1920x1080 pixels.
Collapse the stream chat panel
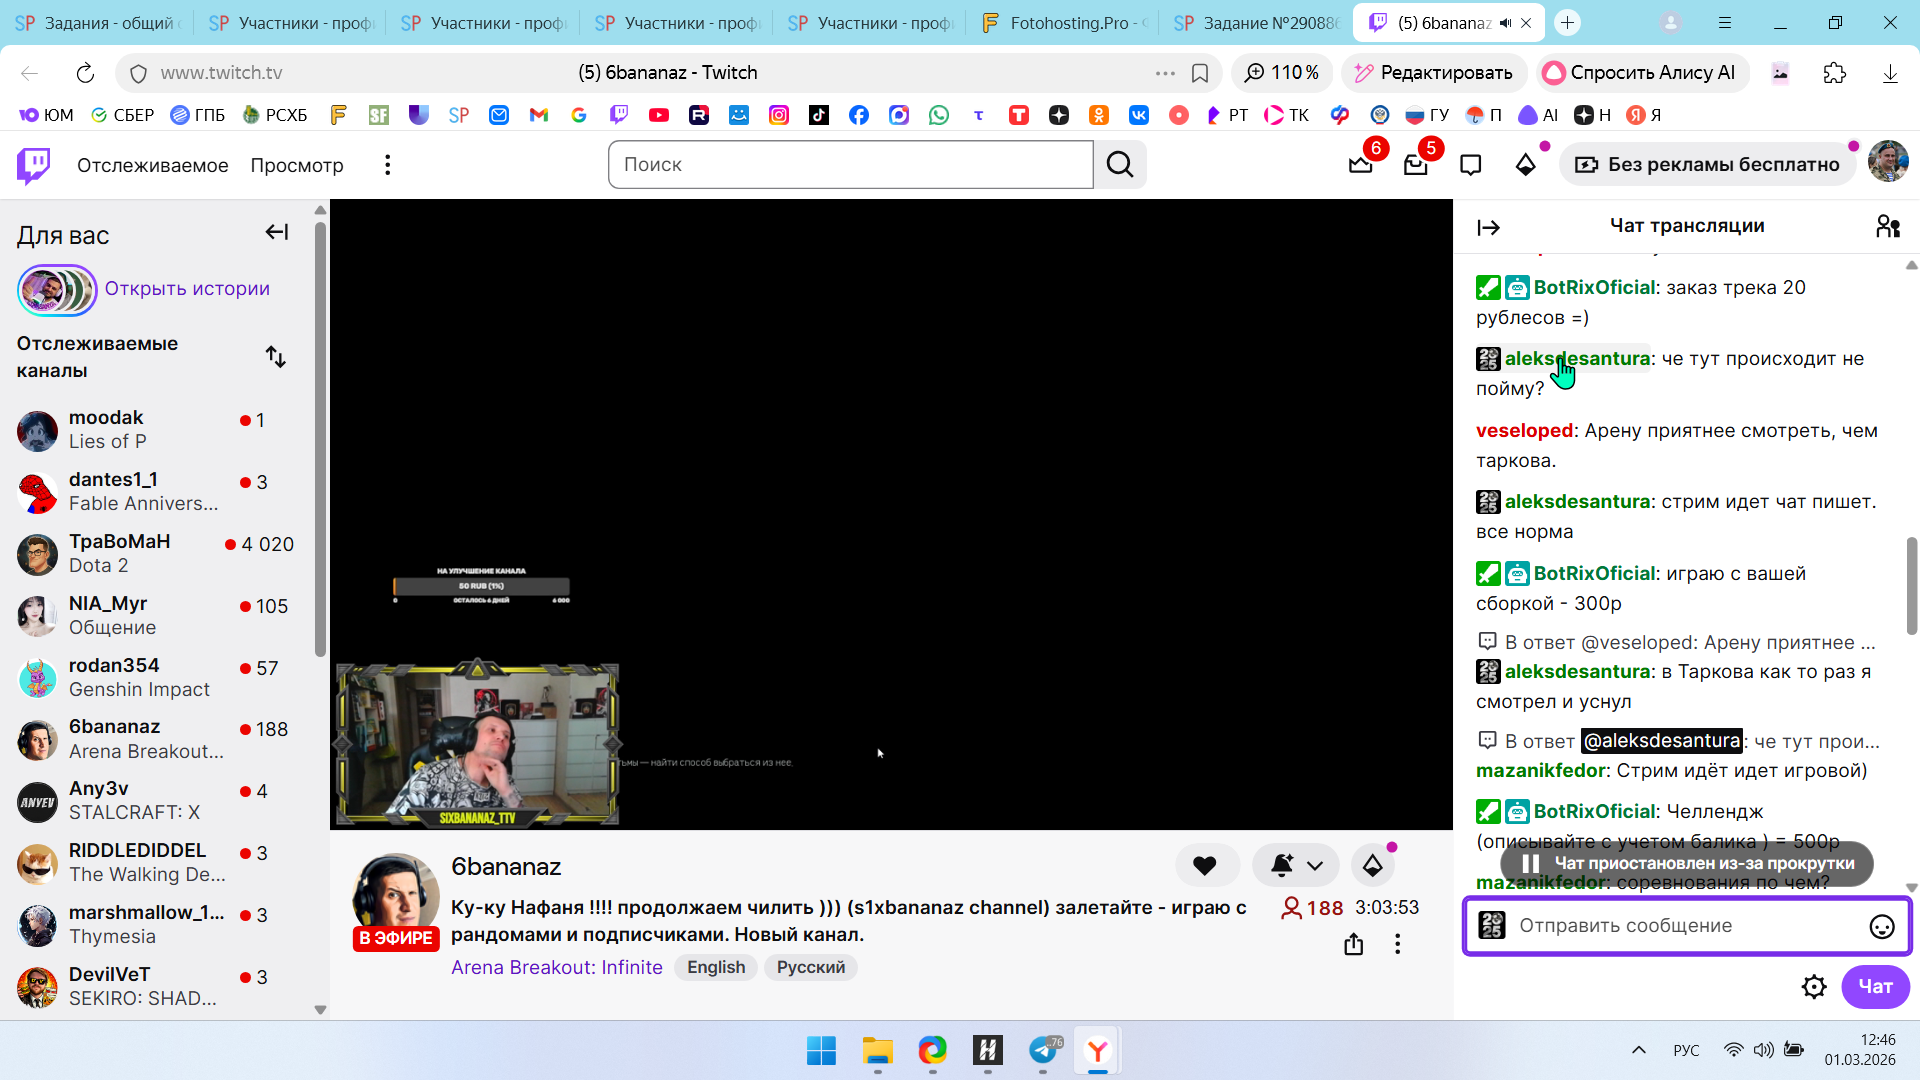click(1488, 228)
